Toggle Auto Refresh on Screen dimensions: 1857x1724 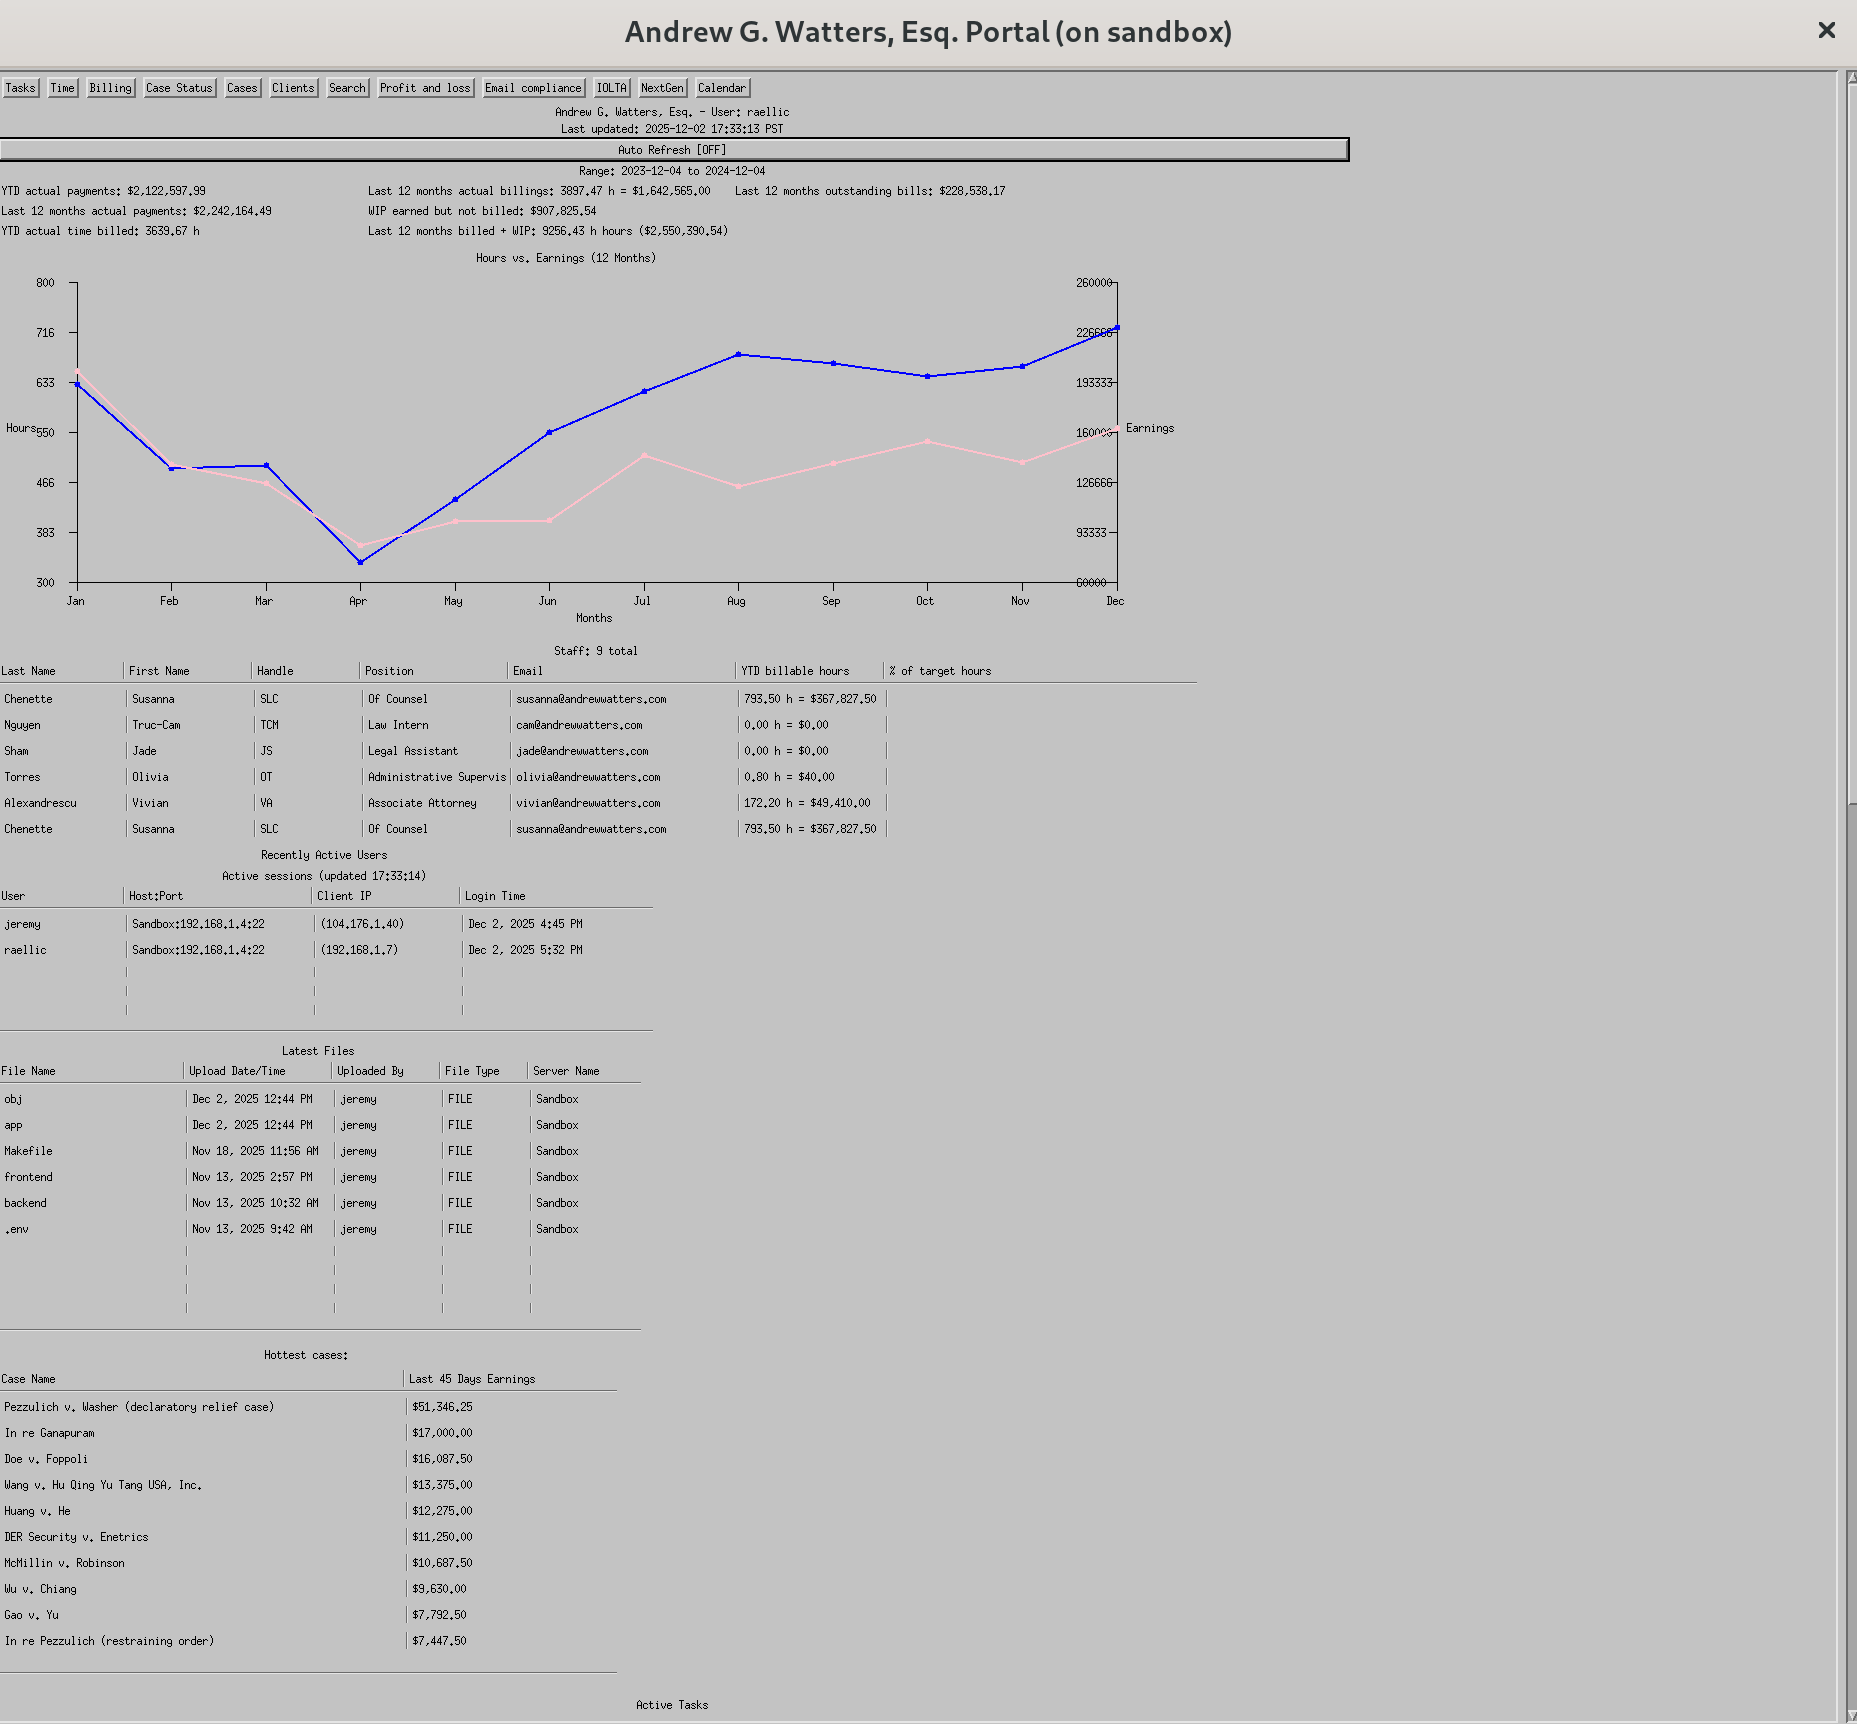coord(673,150)
